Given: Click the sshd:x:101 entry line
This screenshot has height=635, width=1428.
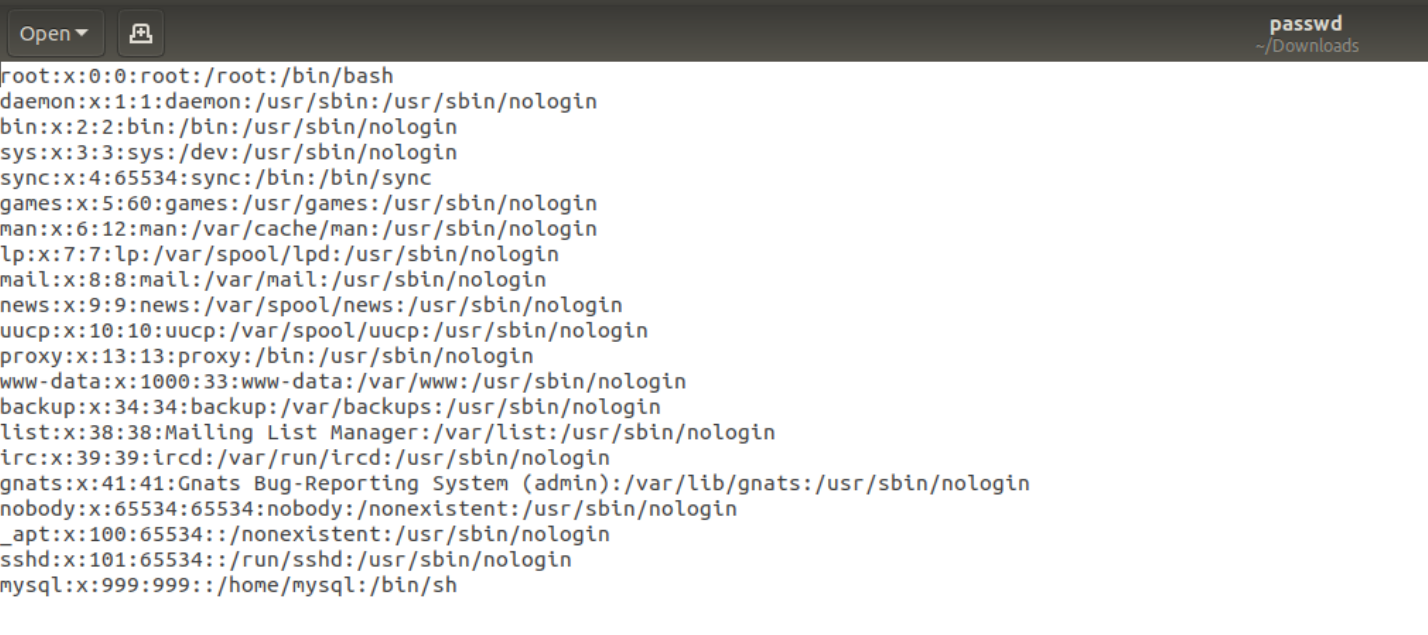Looking at the screenshot, I should (286, 560).
